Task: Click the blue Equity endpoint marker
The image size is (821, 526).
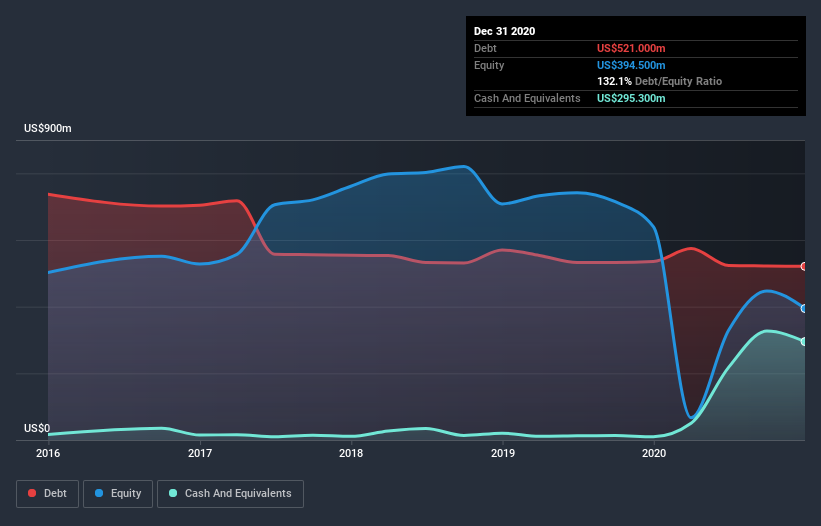Action: [804, 309]
